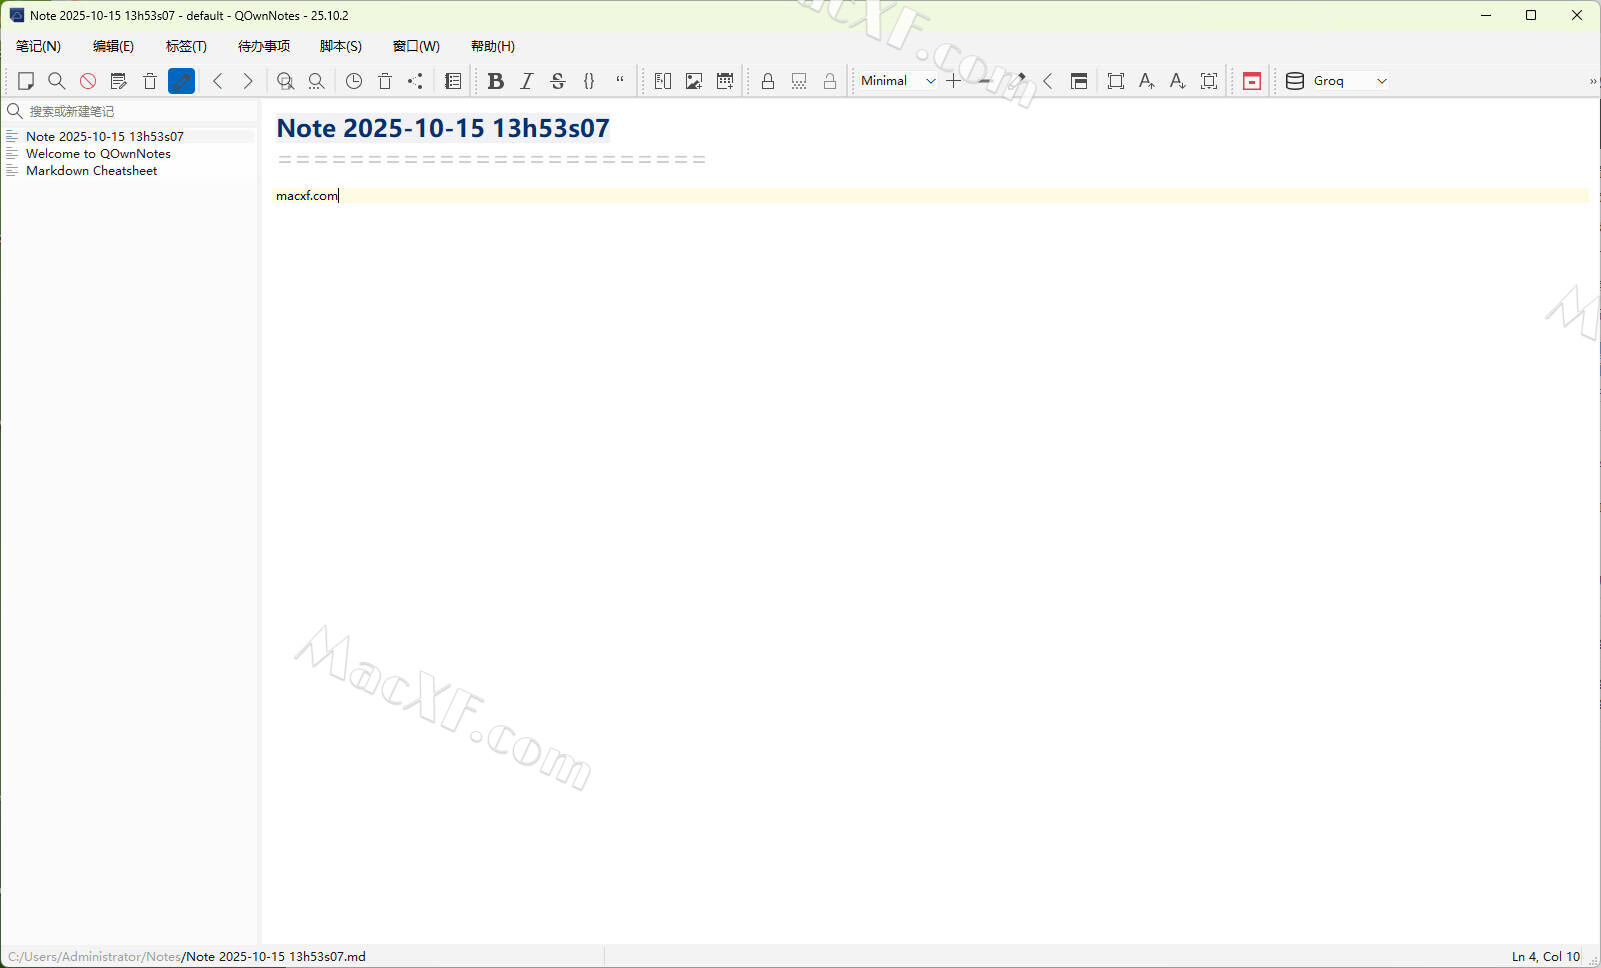Insert block quote from toolbar
This screenshot has width=1601, height=968.
coord(620,81)
